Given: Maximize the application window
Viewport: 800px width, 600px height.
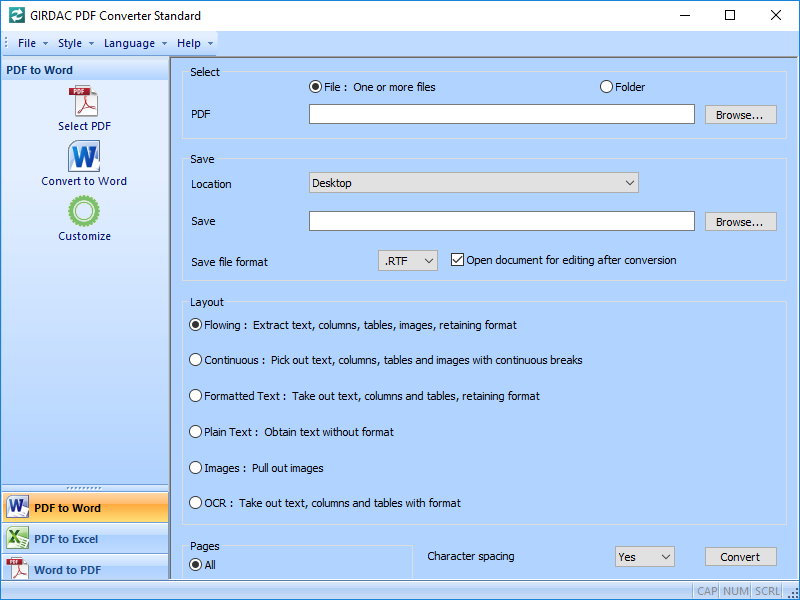Looking at the screenshot, I should [730, 15].
